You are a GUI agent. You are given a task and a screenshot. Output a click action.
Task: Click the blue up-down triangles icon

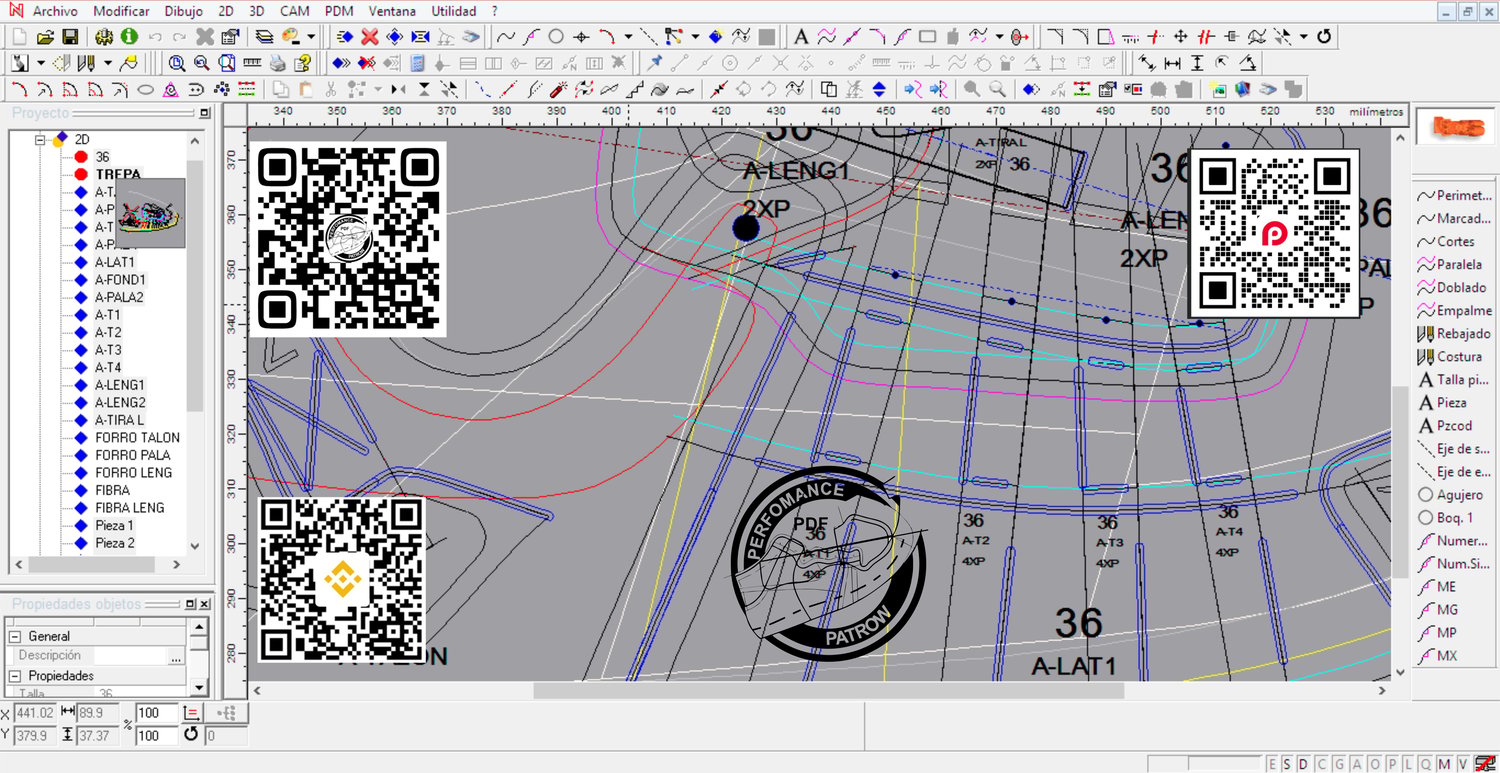[879, 89]
